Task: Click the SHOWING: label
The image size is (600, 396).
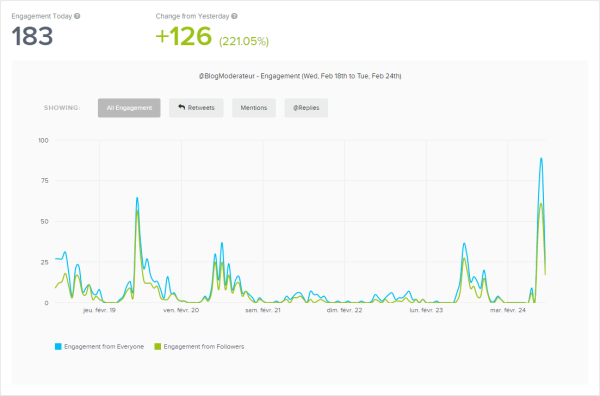Action: [62, 108]
